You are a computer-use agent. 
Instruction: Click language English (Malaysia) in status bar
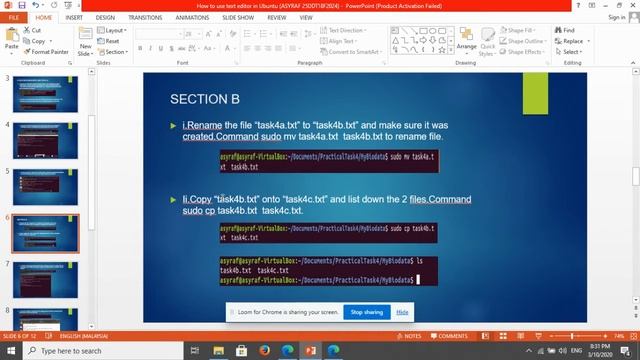point(84,336)
